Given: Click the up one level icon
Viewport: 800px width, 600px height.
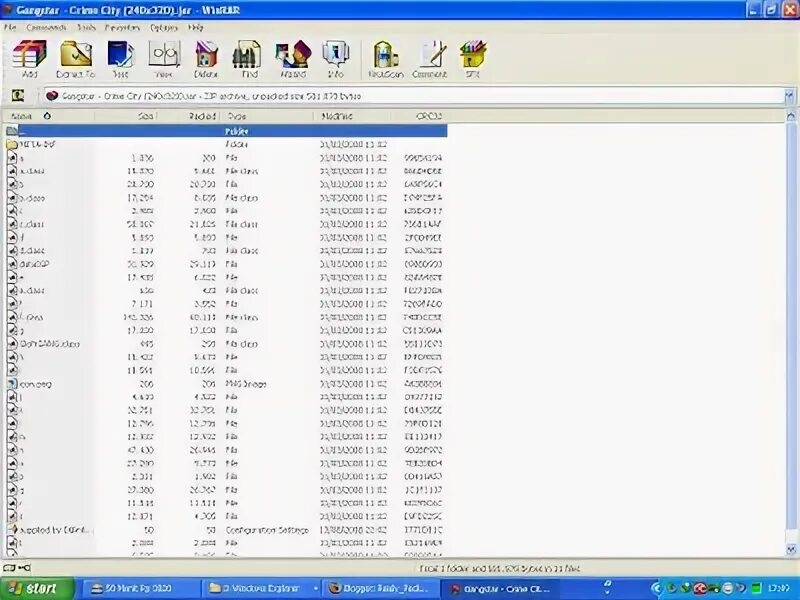Looking at the screenshot, I should pos(18,95).
